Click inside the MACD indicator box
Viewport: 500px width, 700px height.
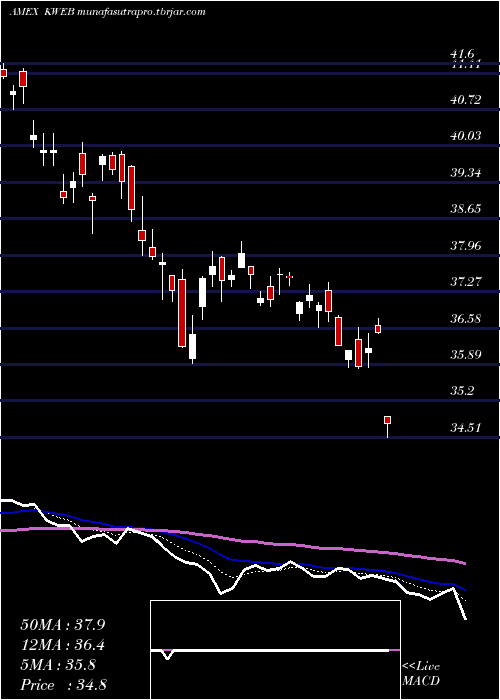click(275, 650)
